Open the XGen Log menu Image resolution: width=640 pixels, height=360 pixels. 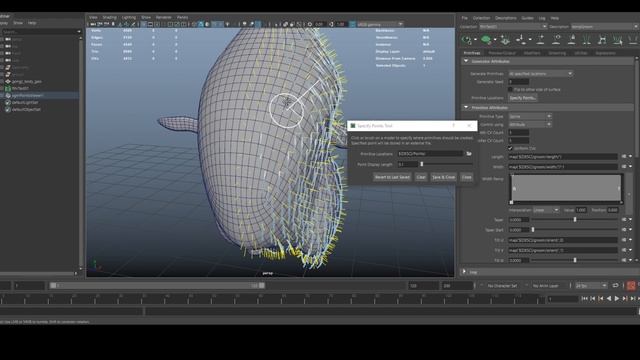[x=542, y=18]
